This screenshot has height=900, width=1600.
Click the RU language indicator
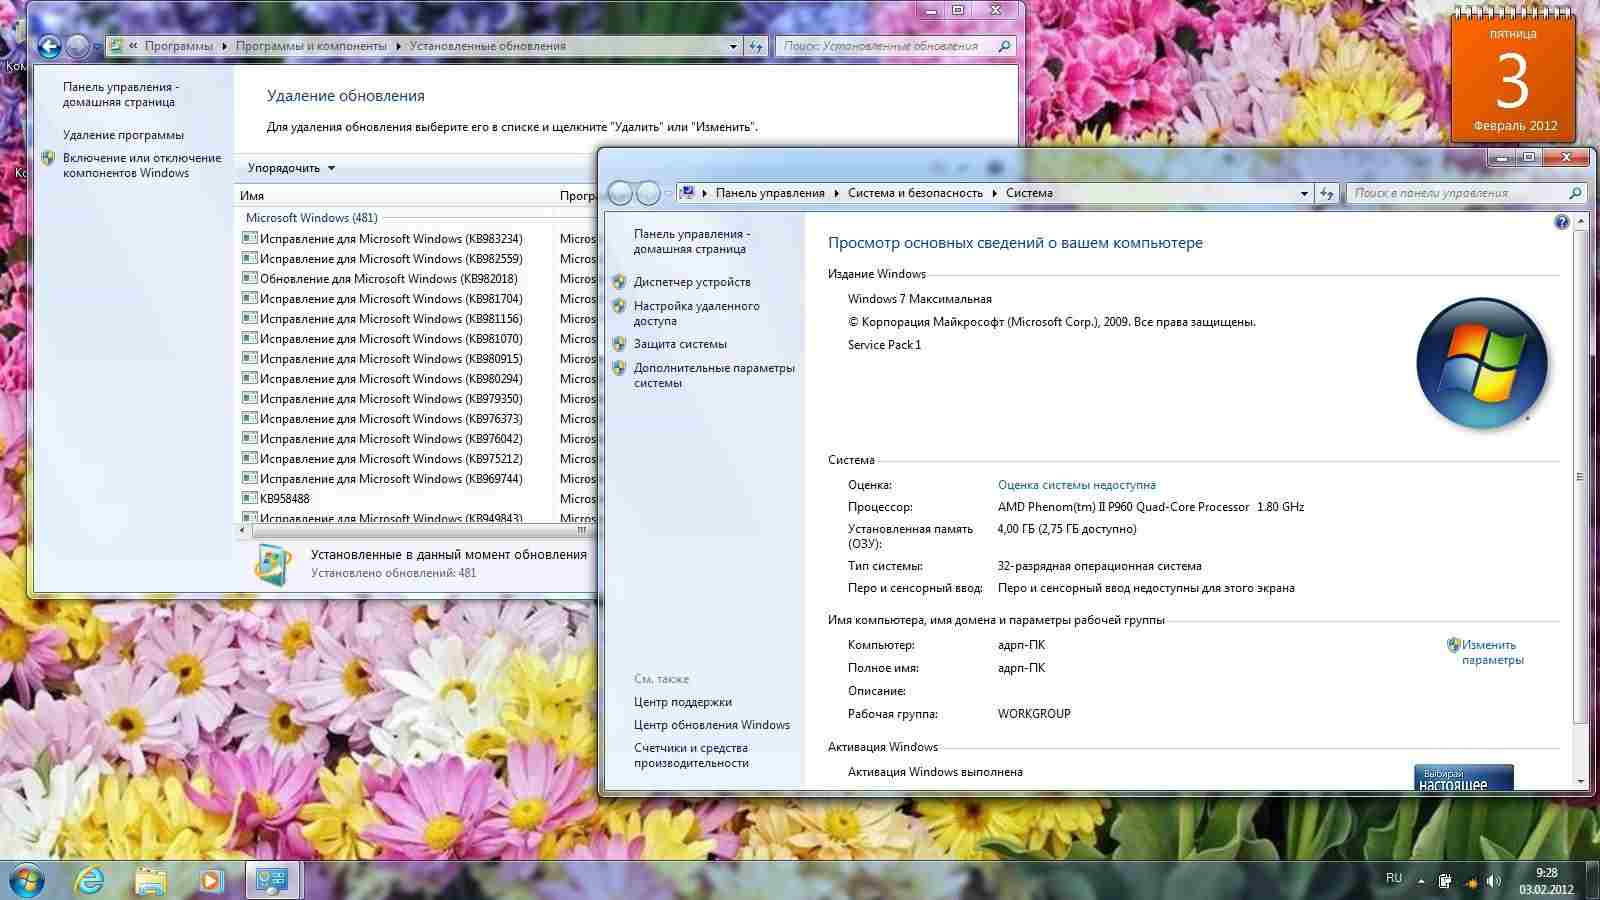[1394, 878]
